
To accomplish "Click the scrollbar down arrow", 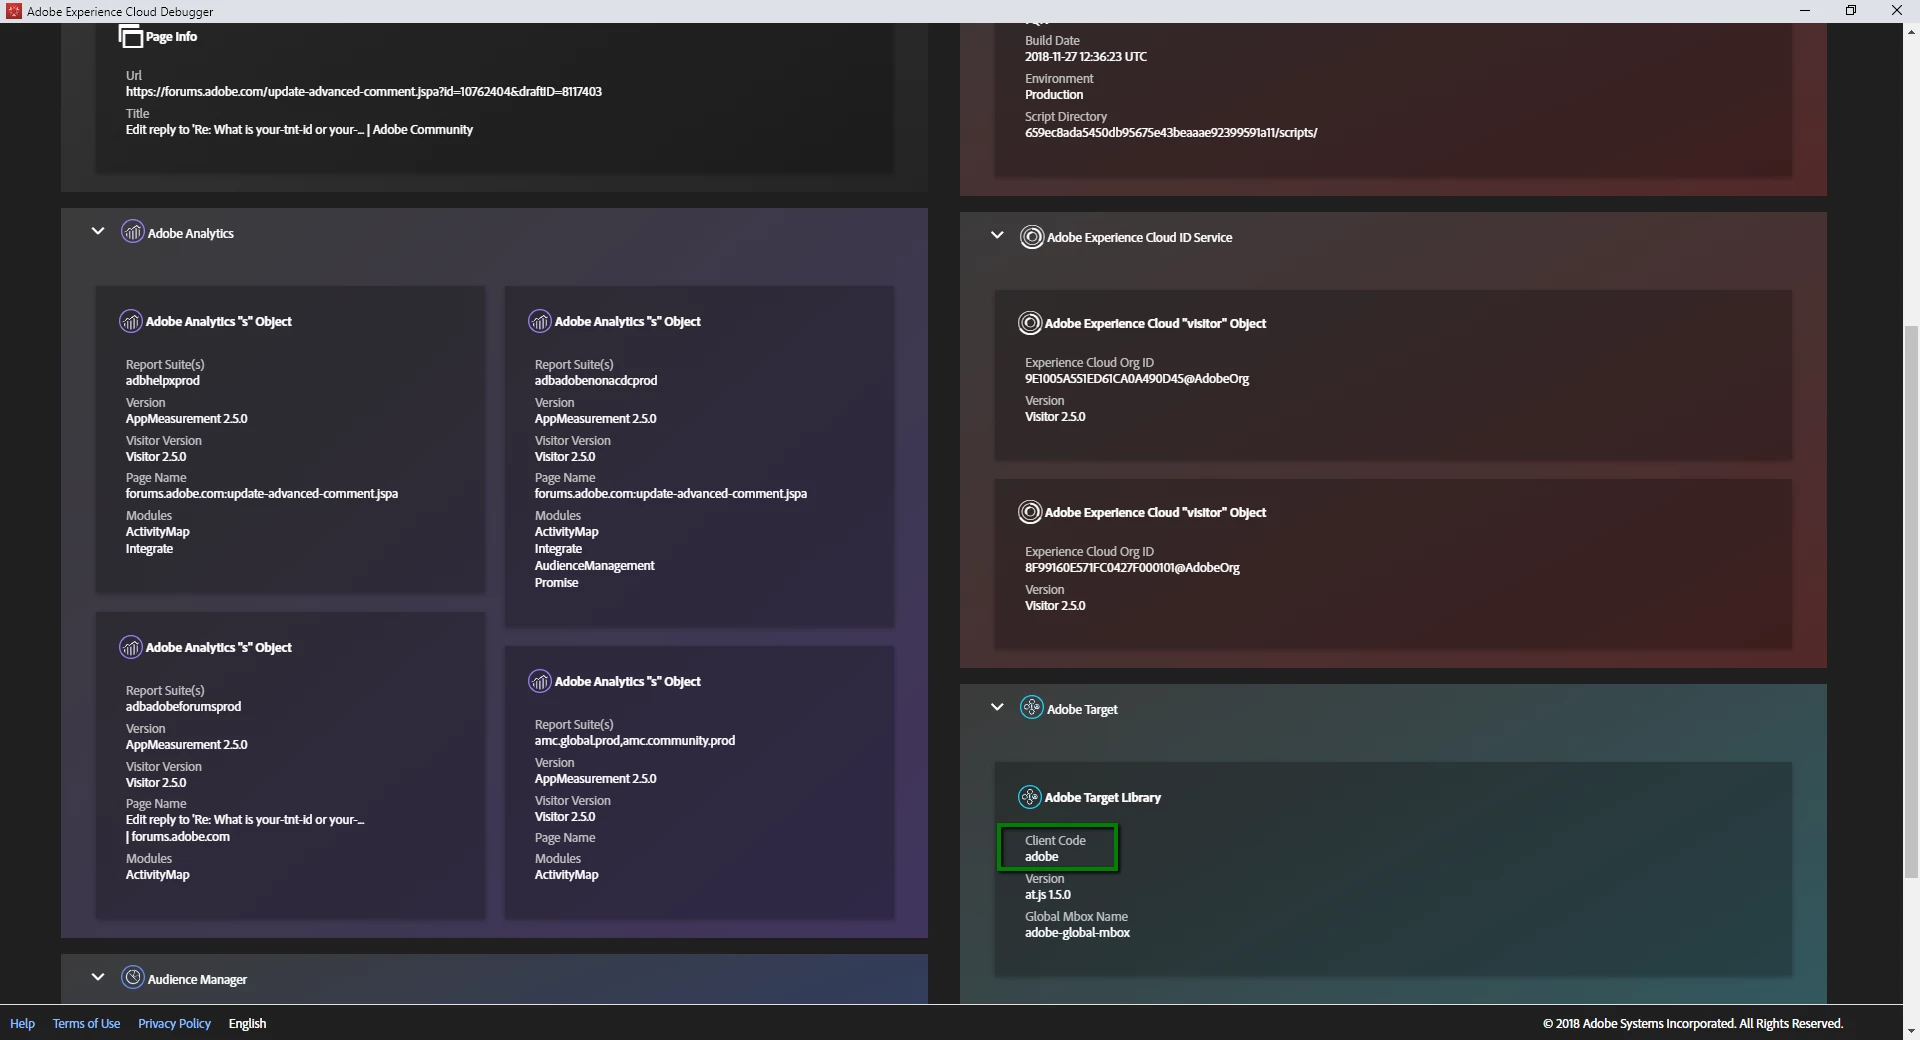I will click(x=1911, y=1031).
